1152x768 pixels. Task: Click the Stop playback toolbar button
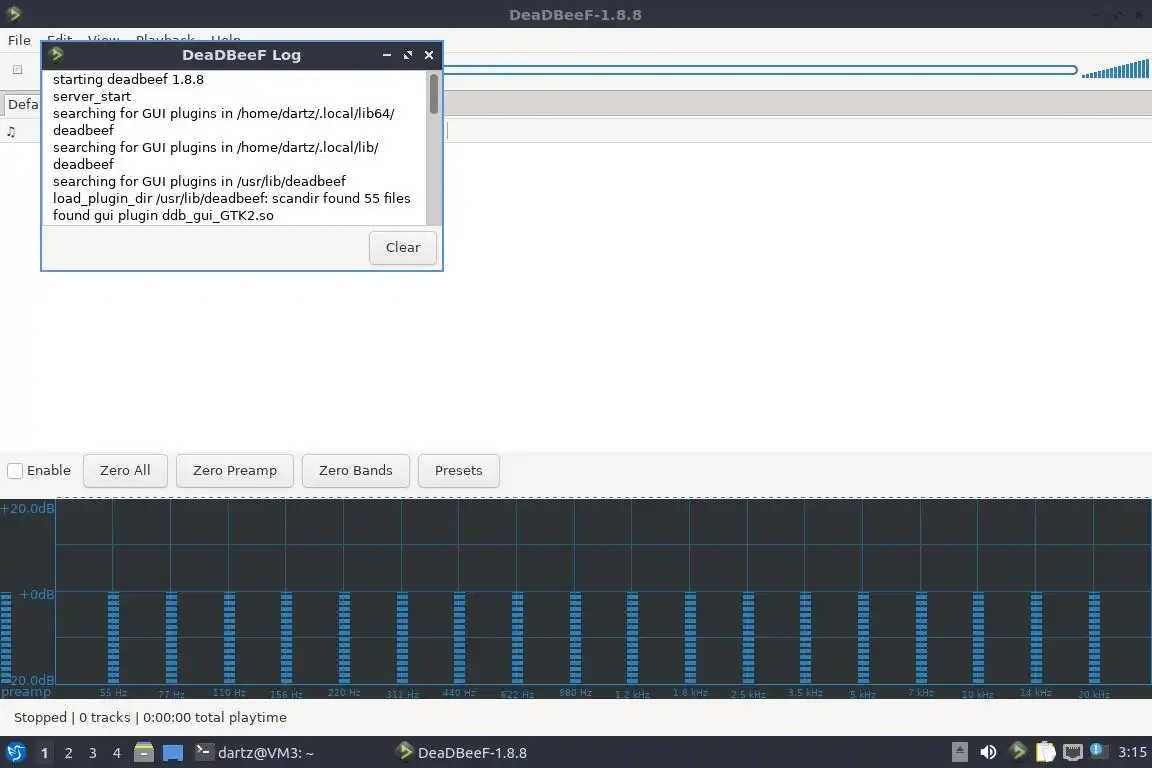click(17, 70)
